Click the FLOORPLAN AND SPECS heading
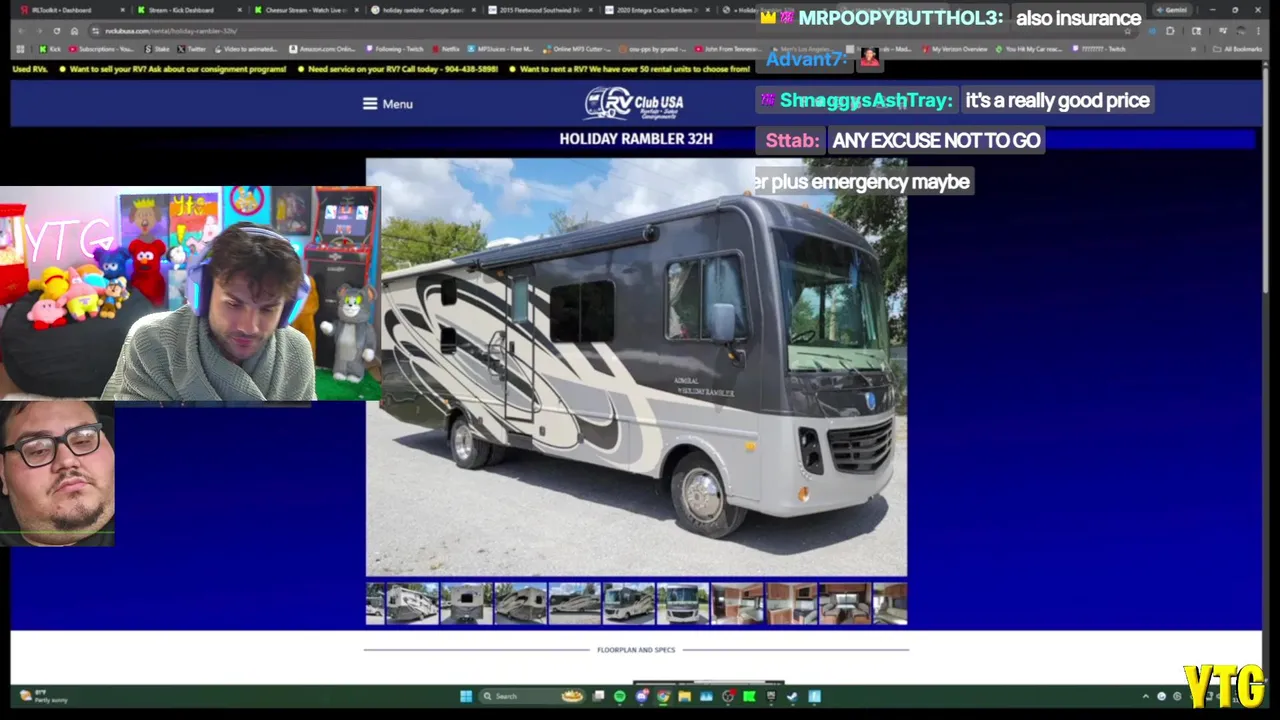1280x720 pixels. [636, 650]
